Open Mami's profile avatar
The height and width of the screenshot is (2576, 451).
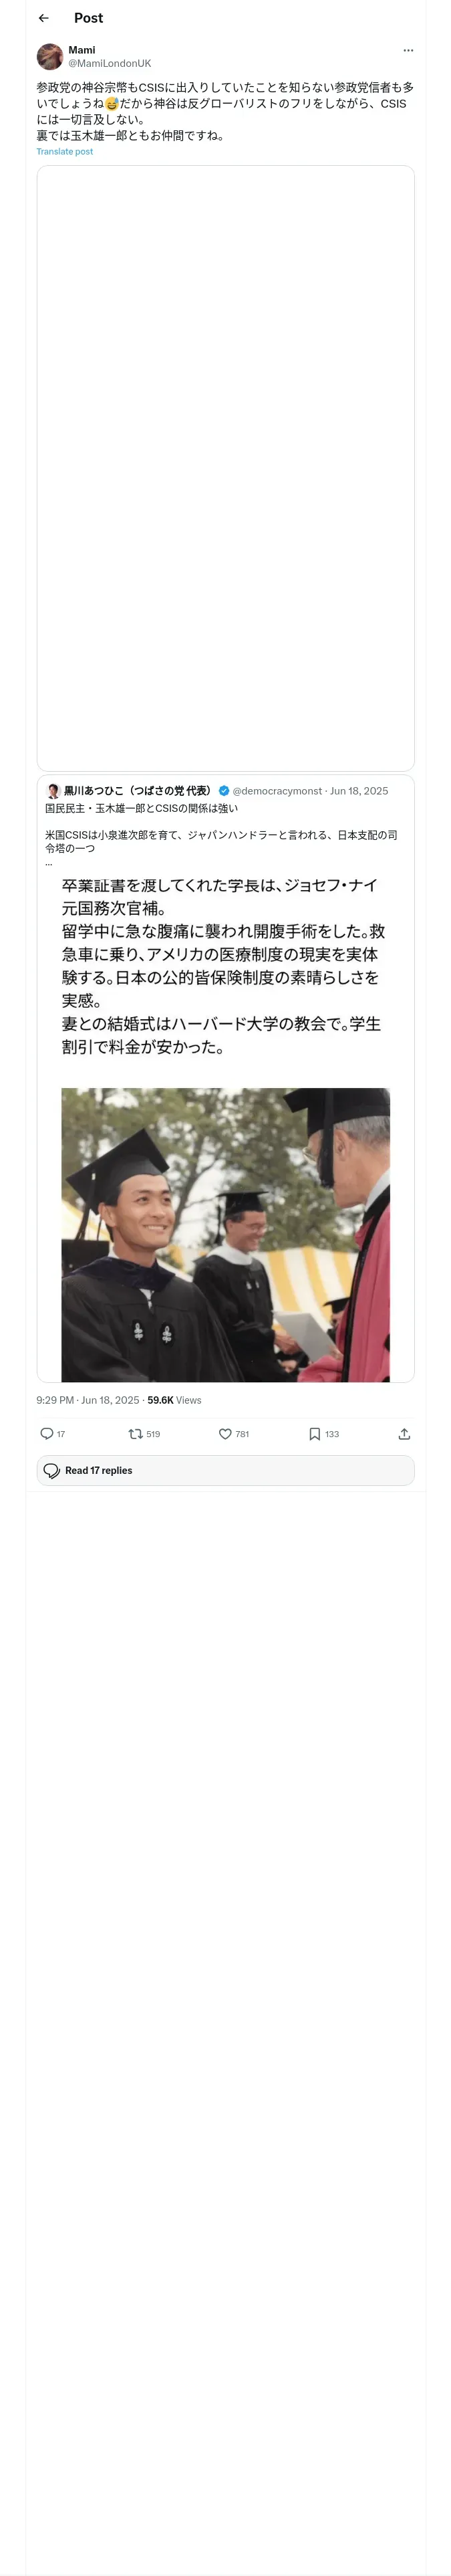pos(50,56)
